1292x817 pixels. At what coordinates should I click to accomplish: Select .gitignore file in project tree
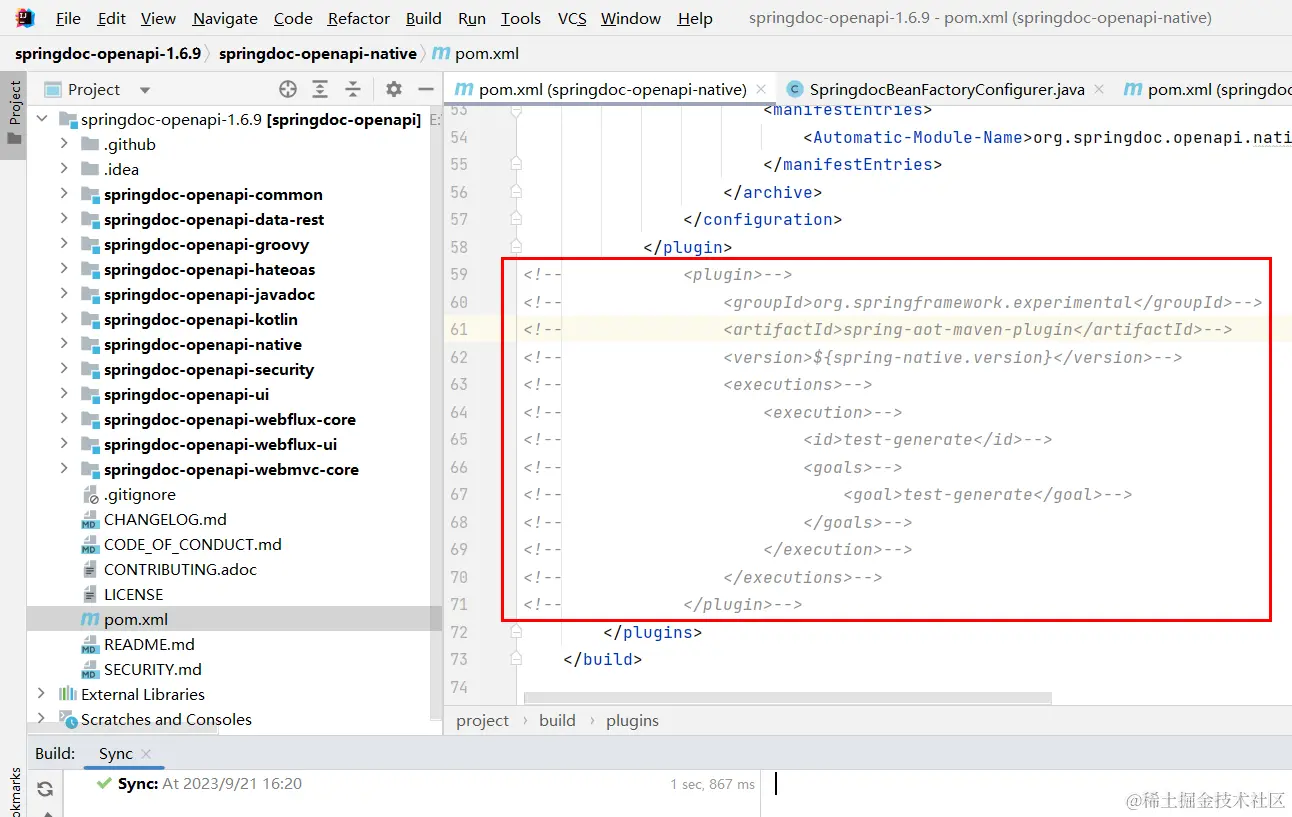pos(140,494)
